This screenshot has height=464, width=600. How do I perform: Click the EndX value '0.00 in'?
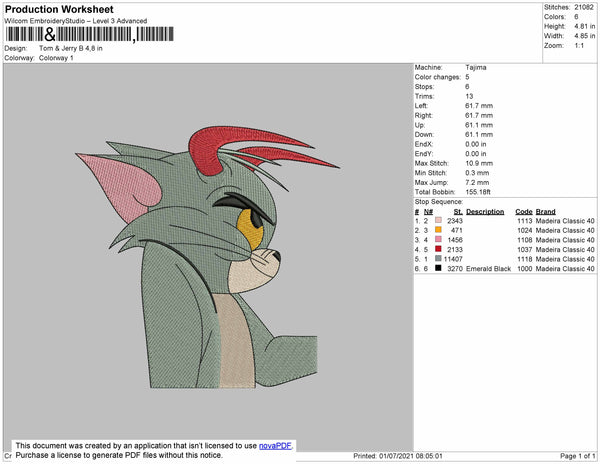(x=476, y=144)
